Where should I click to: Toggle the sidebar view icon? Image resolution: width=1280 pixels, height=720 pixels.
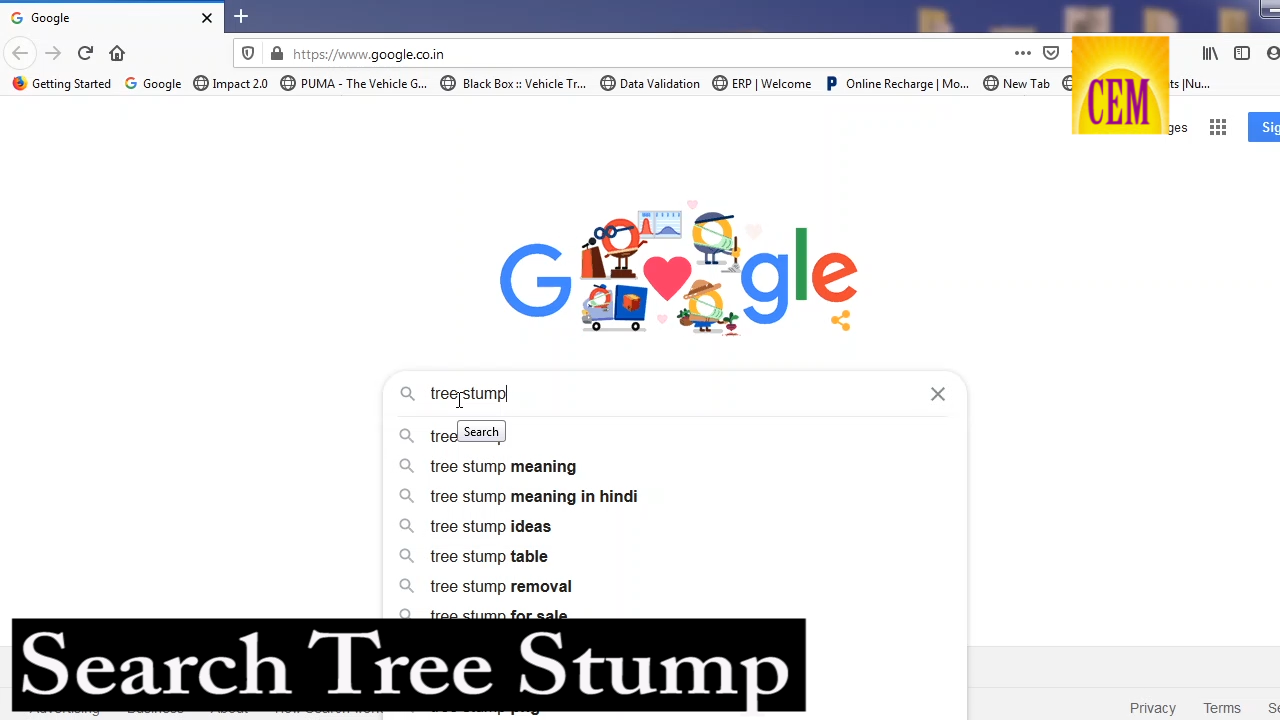[x=1242, y=53]
